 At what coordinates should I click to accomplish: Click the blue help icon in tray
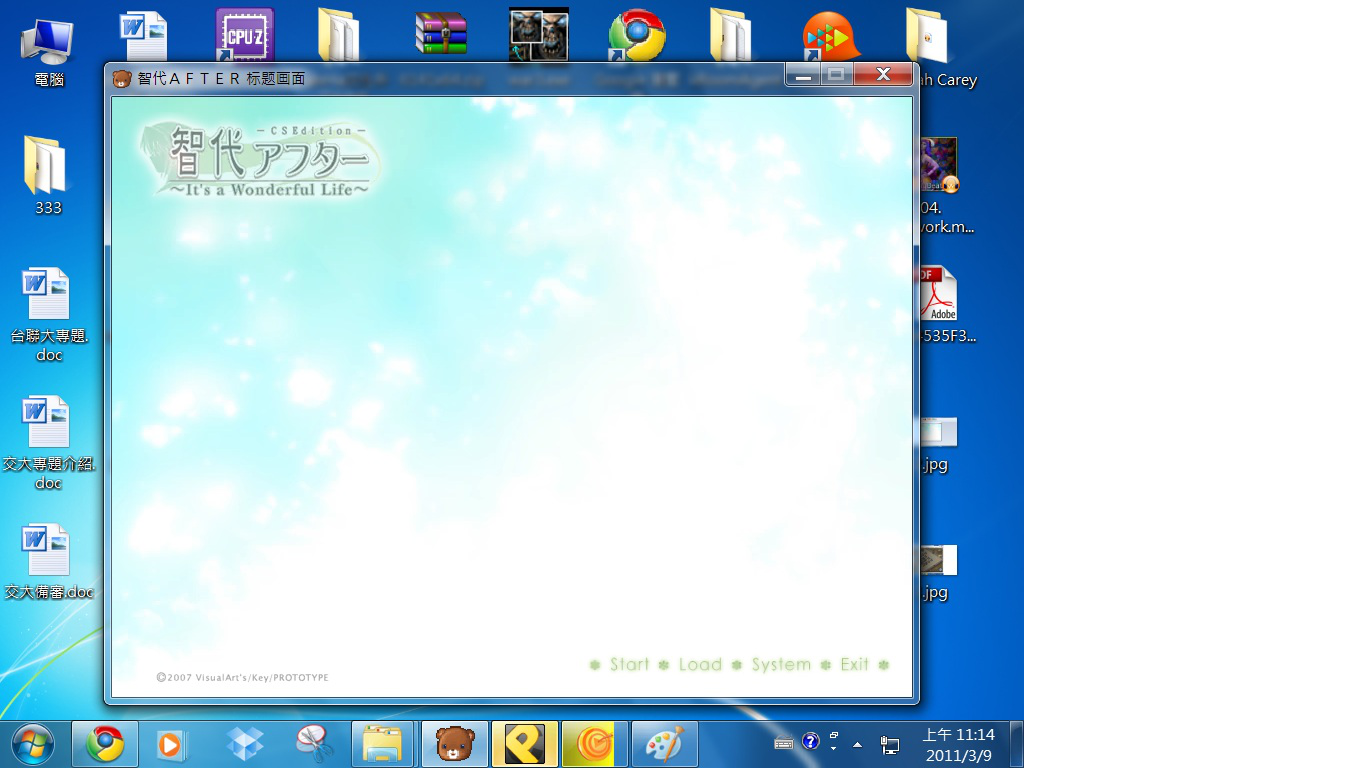tap(811, 742)
